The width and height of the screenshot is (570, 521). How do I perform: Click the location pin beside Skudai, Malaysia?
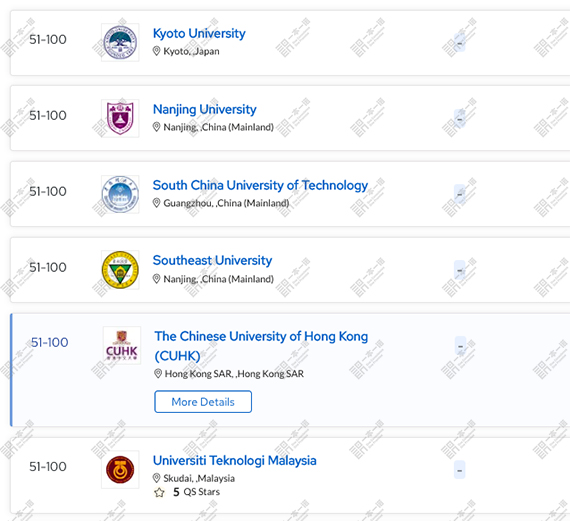click(156, 478)
